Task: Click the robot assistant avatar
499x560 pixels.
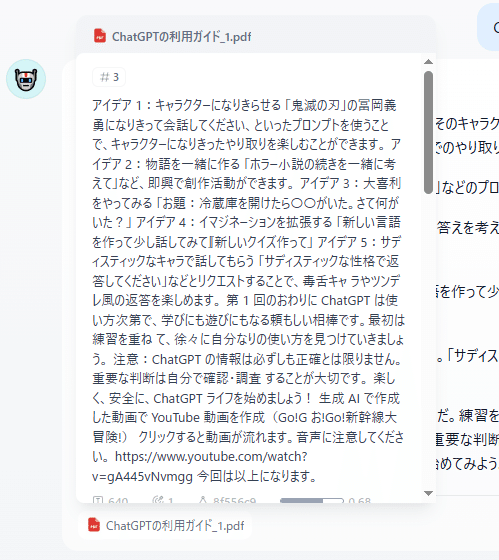Action: [x=26, y=79]
